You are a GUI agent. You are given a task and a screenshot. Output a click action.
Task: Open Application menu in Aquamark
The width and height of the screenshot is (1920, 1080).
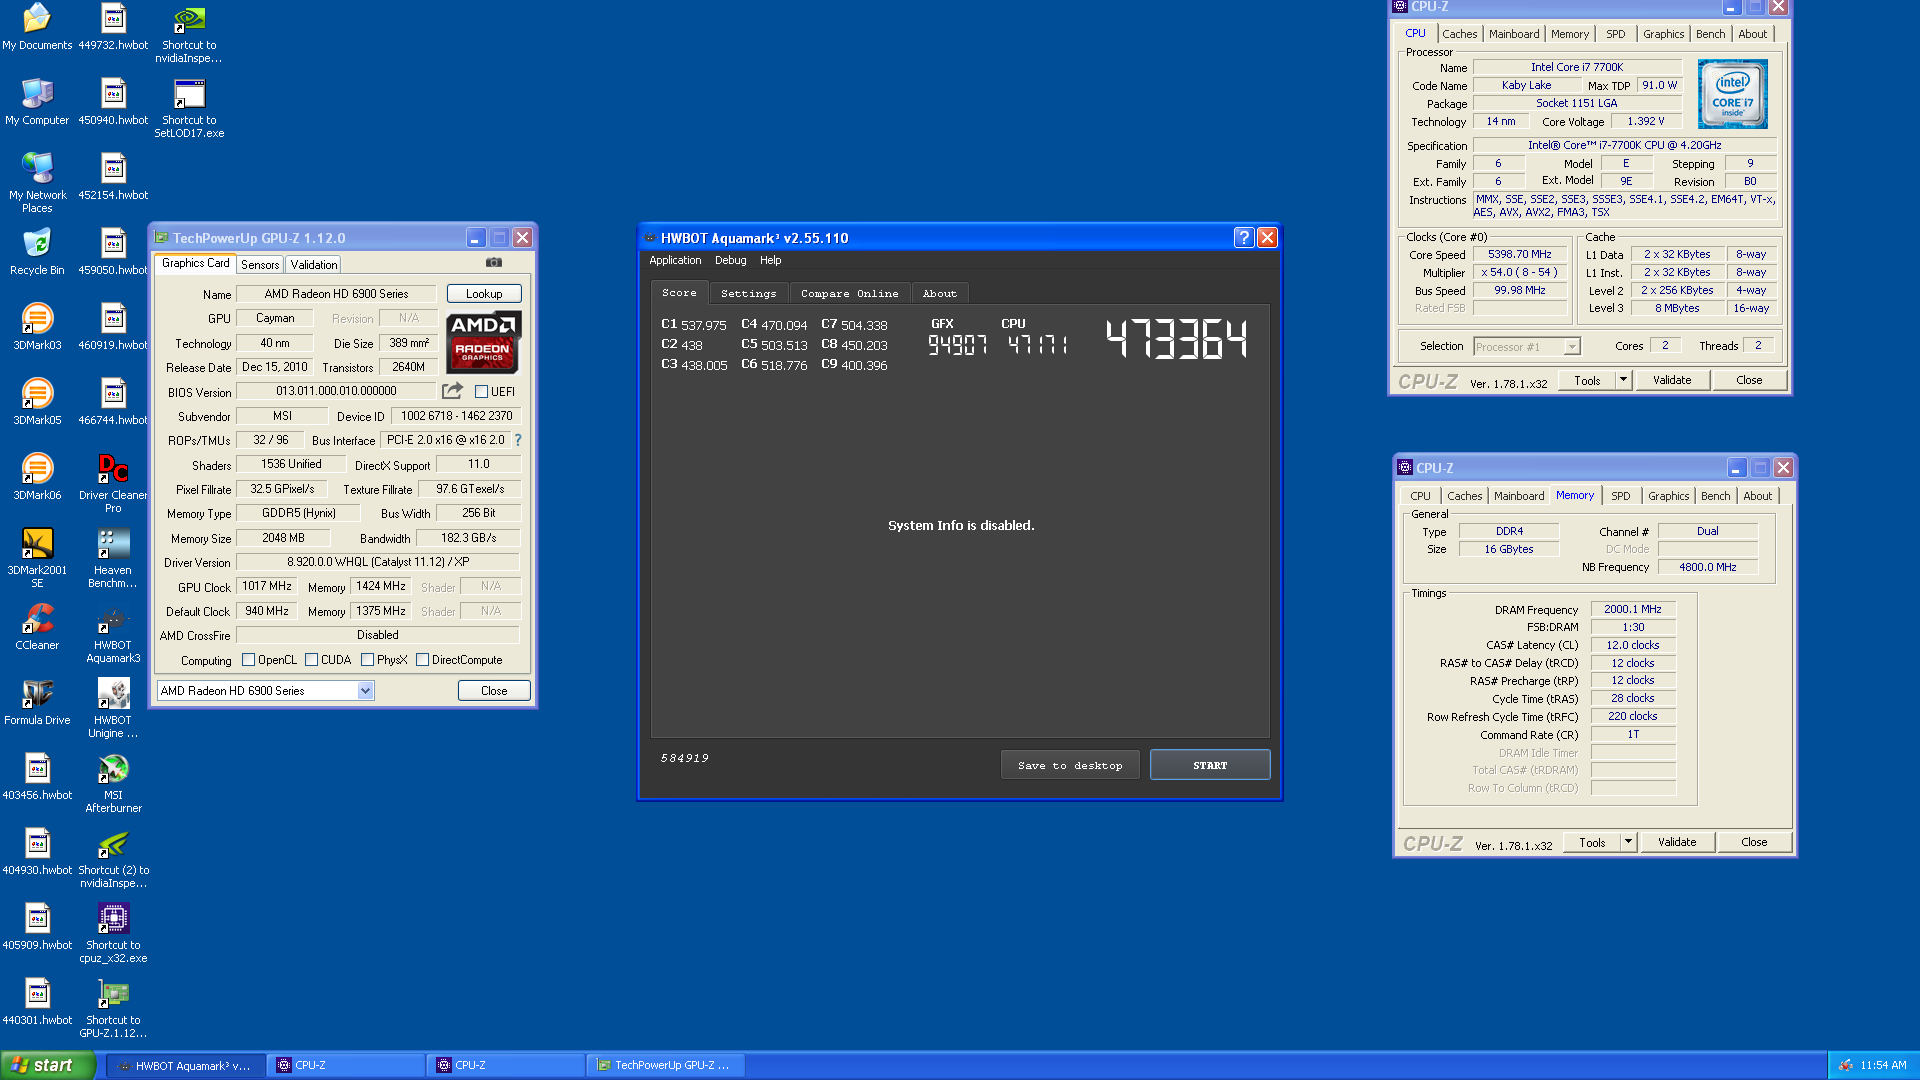coord(675,260)
